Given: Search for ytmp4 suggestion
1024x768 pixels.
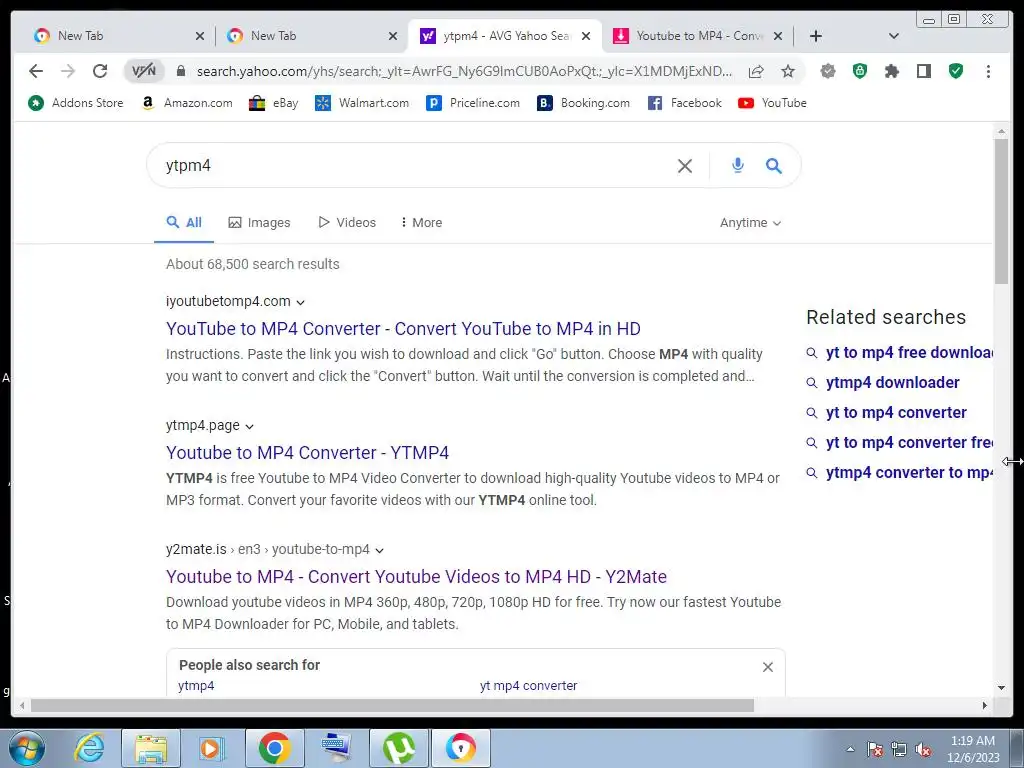Looking at the screenshot, I should click(x=196, y=686).
